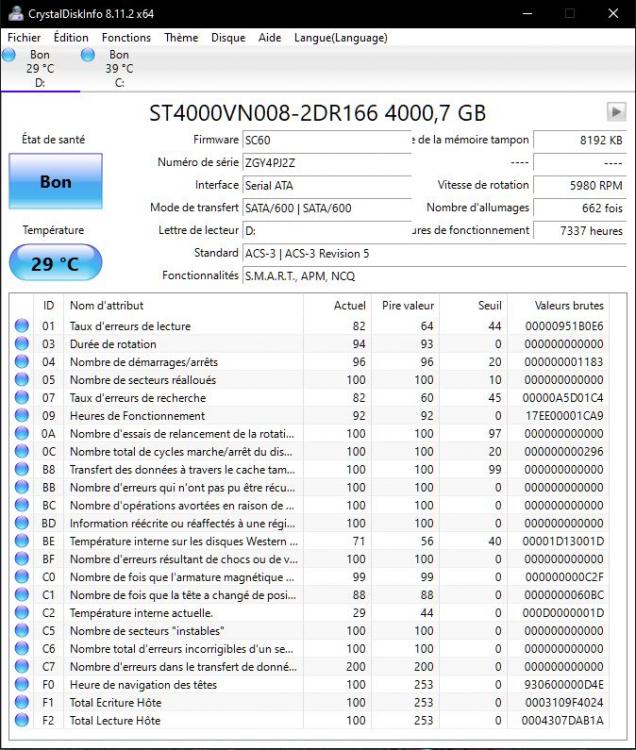The width and height of the screenshot is (636, 750).
Task: Open the Fichier menu
Action: point(24,37)
